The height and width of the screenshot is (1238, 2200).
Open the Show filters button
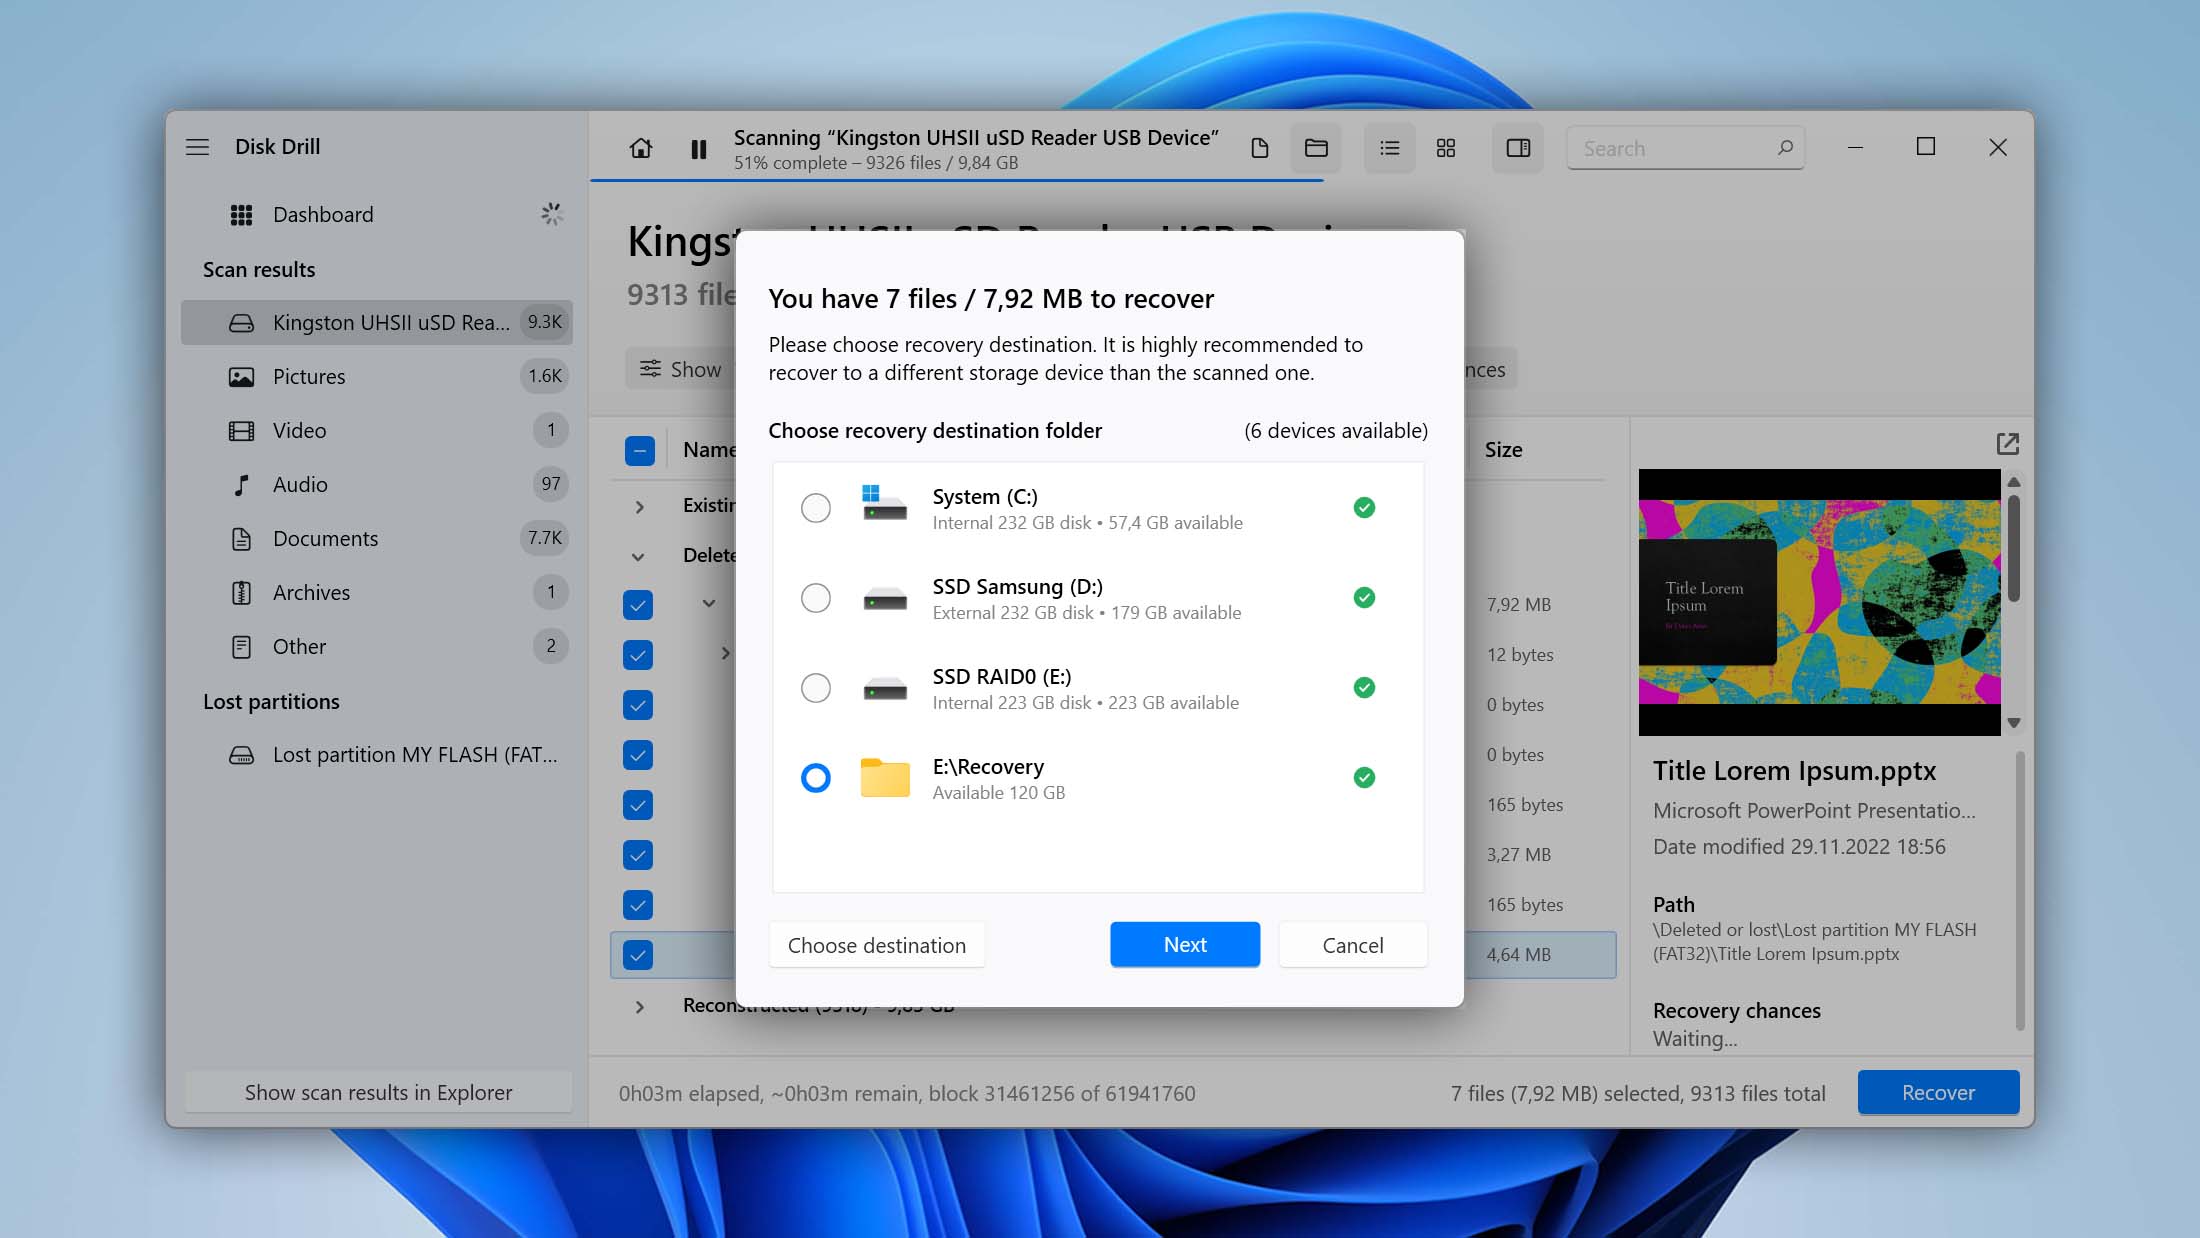(681, 369)
